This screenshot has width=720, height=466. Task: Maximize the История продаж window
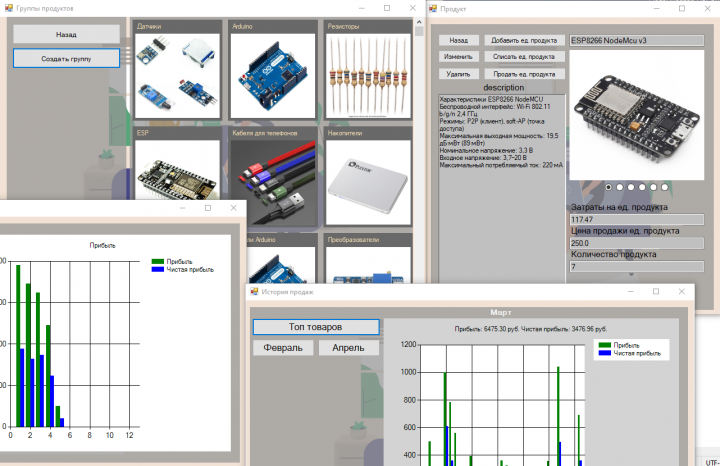656,292
